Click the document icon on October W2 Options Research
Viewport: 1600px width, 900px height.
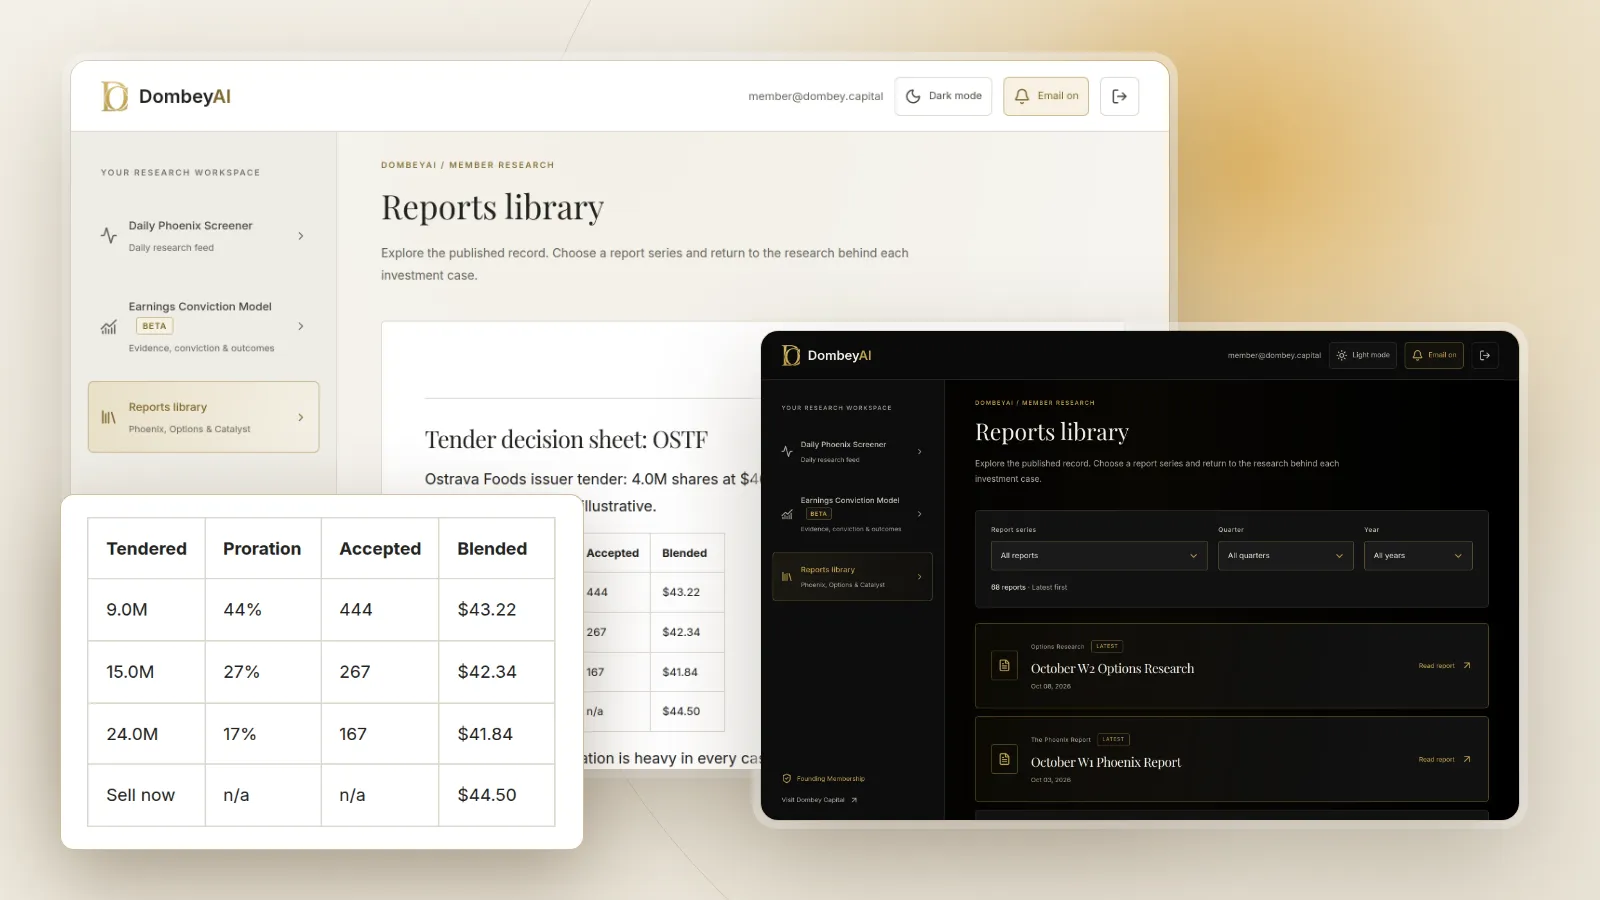point(1004,666)
